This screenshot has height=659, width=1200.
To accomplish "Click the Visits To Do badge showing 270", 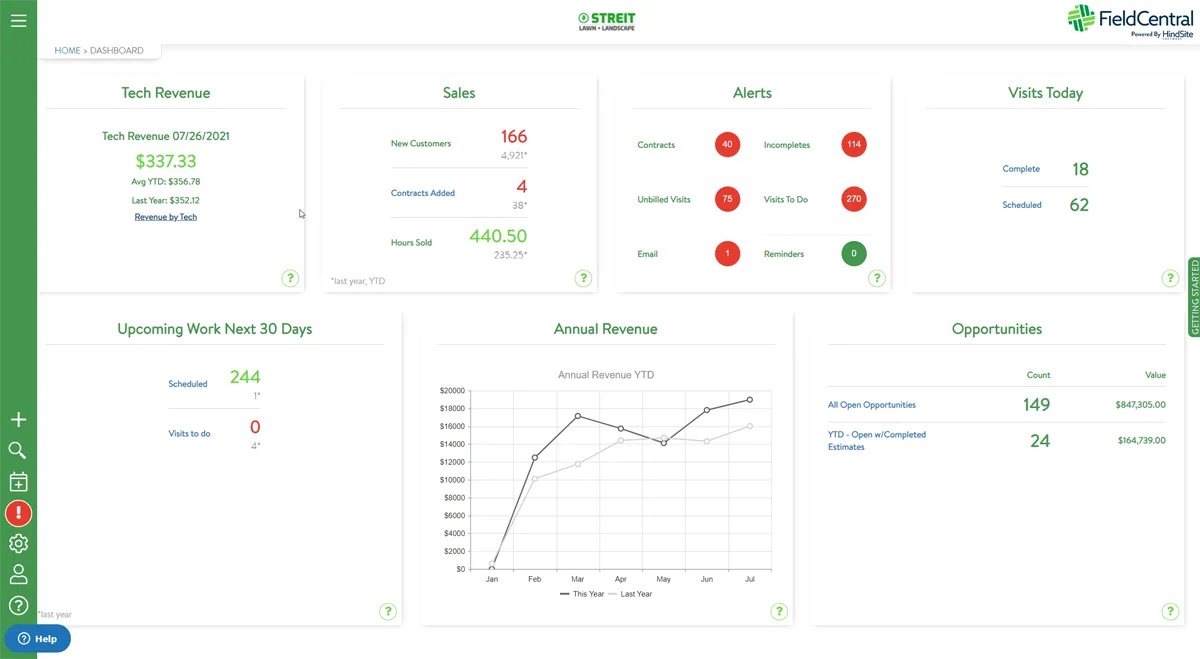I will click(853, 199).
